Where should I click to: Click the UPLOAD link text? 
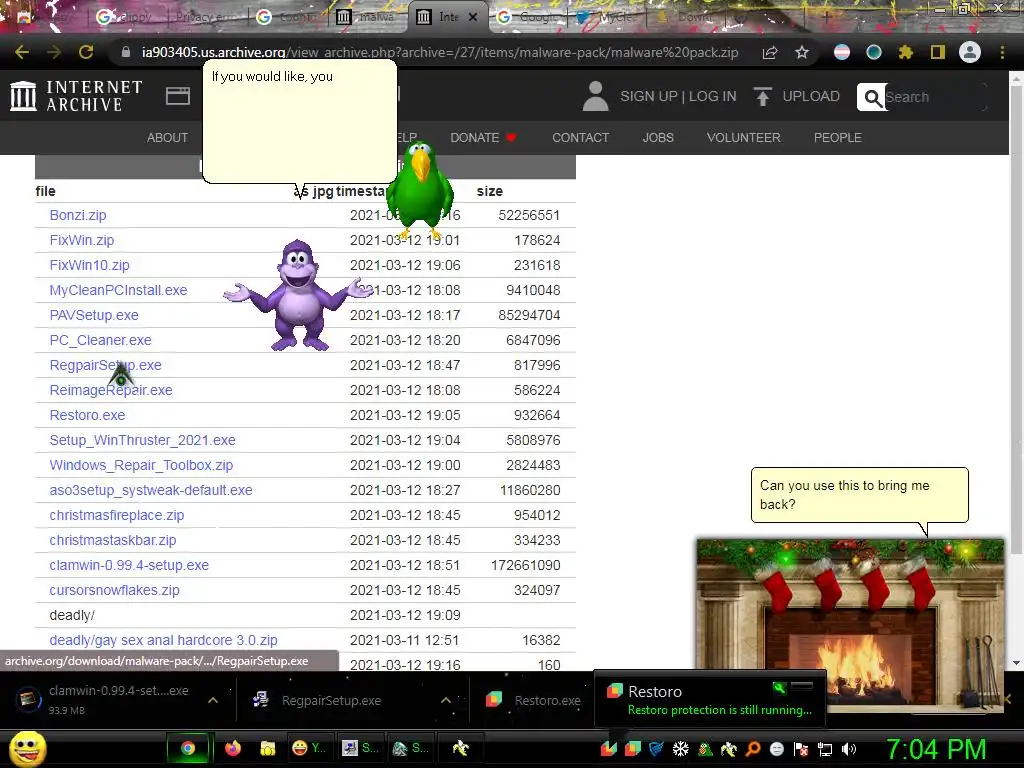click(x=811, y=97)
